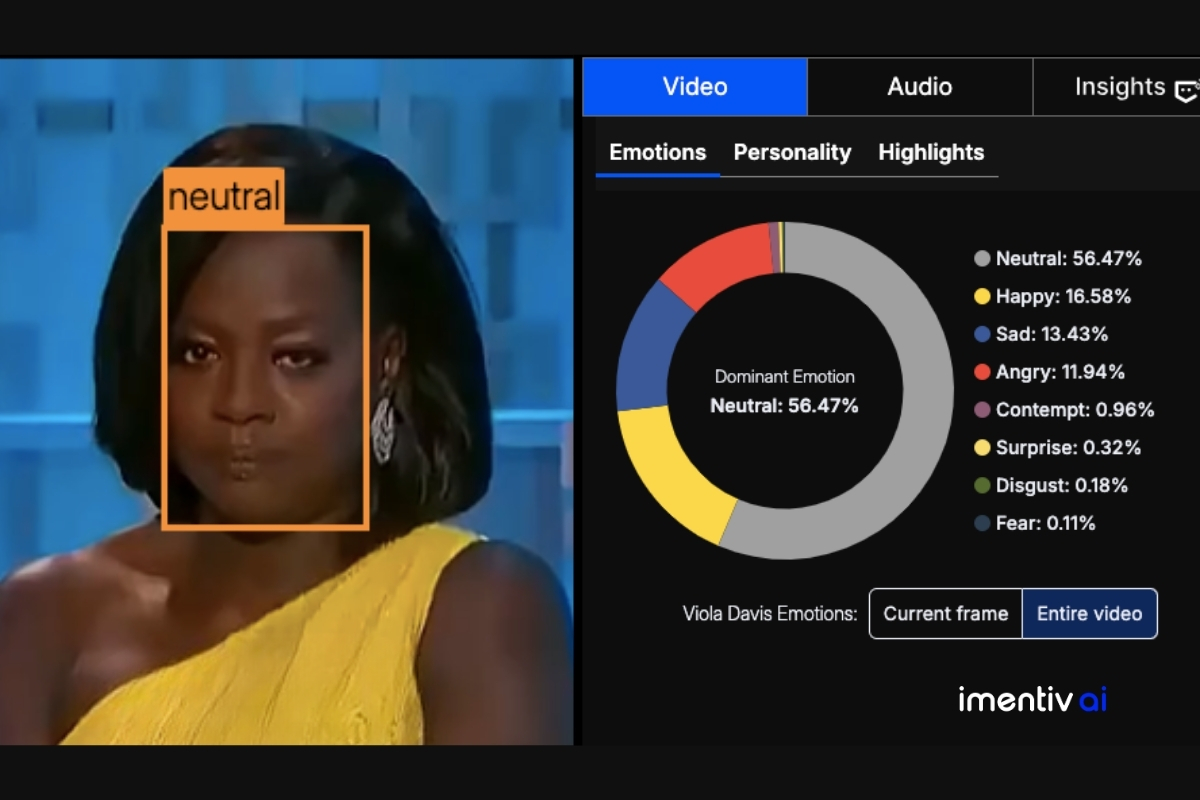1200x800 pixels.
Task: Select the green Disgust legend marker
Action: [x=982, y=485]
